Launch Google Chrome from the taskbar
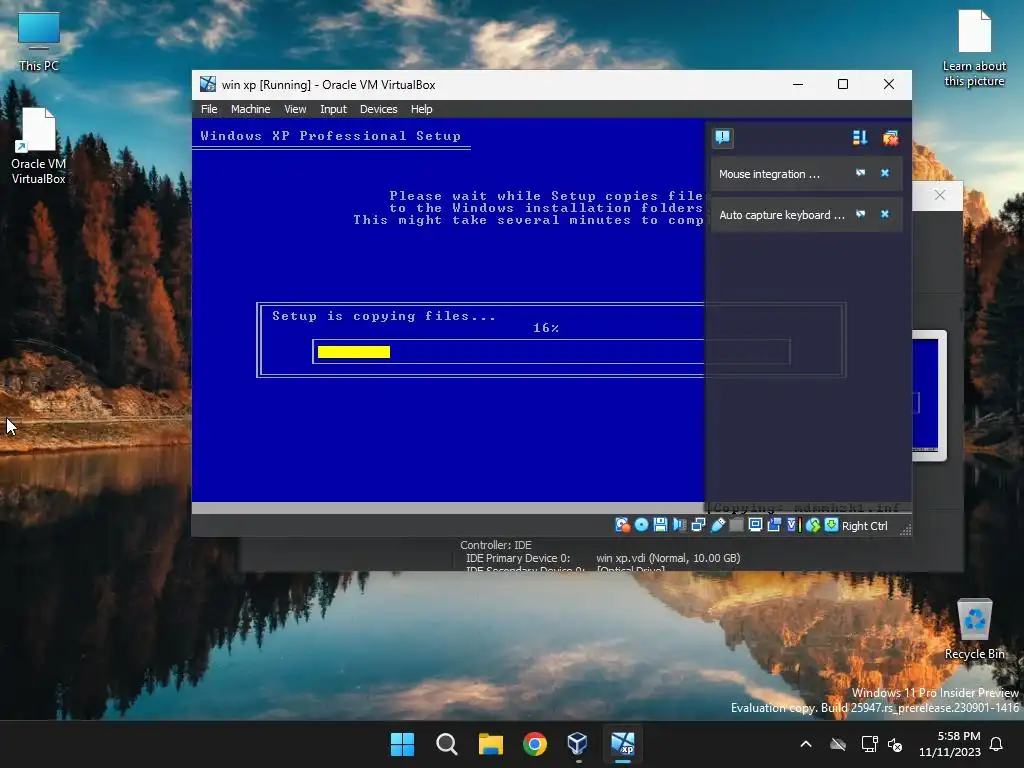1024x768 pixels. pyautogui.click(x=535, y=744)
